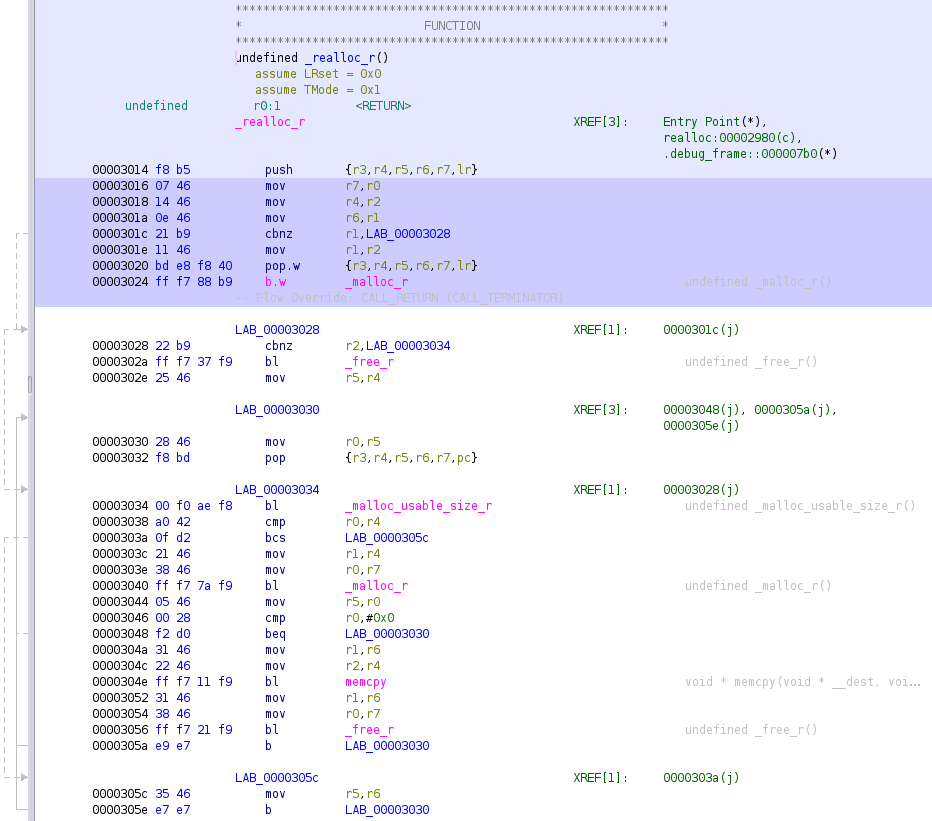The image size is (932, 821).
Task: Follow _malloc_r call at 00003040
Action: click(376, 586)
